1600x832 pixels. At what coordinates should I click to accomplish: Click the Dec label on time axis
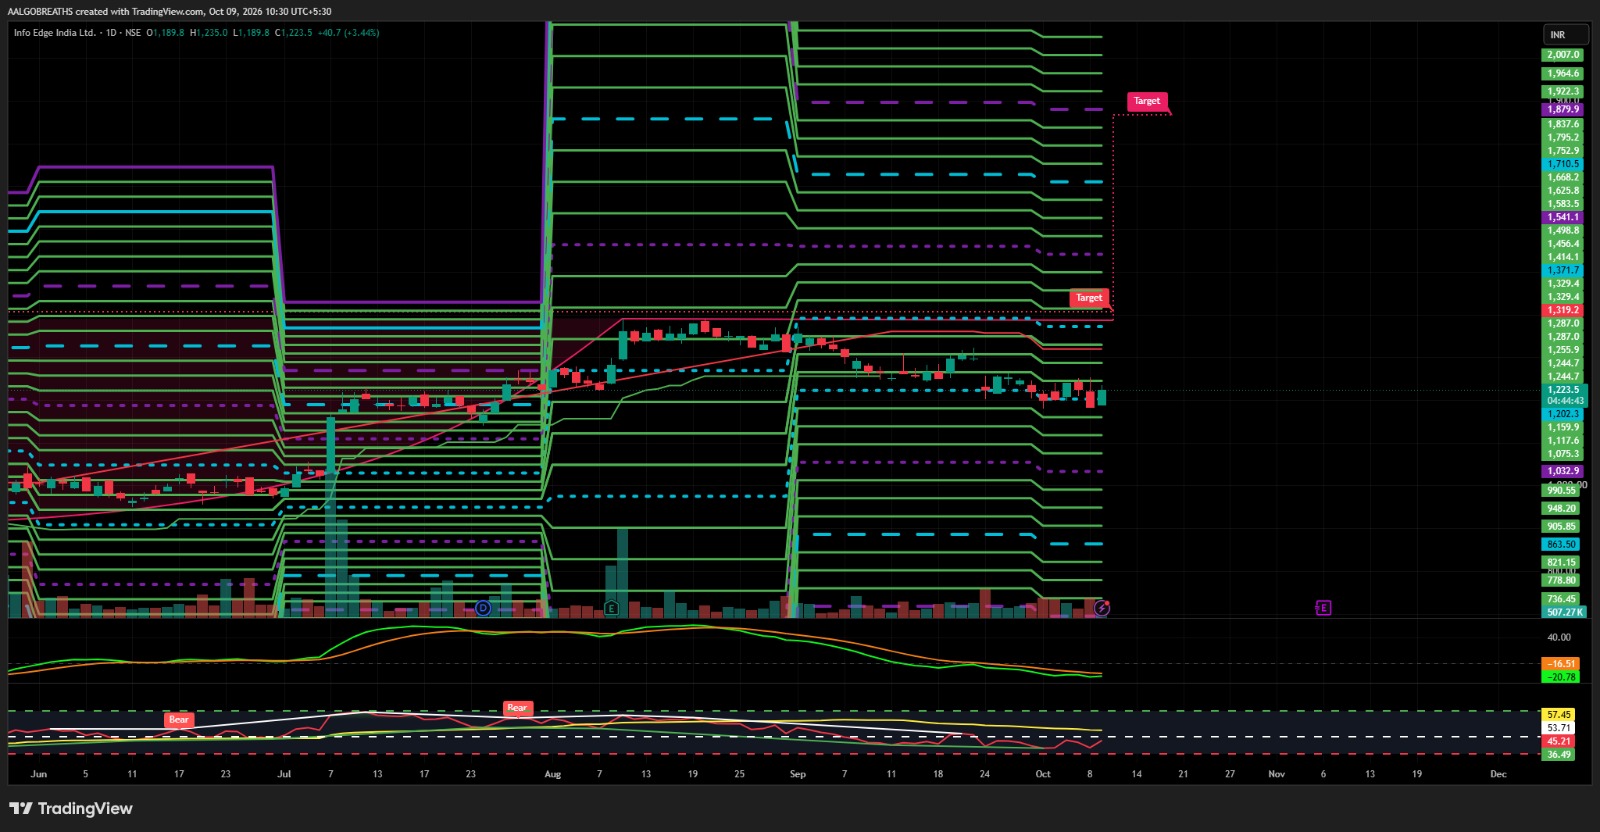pos(1498,774)
